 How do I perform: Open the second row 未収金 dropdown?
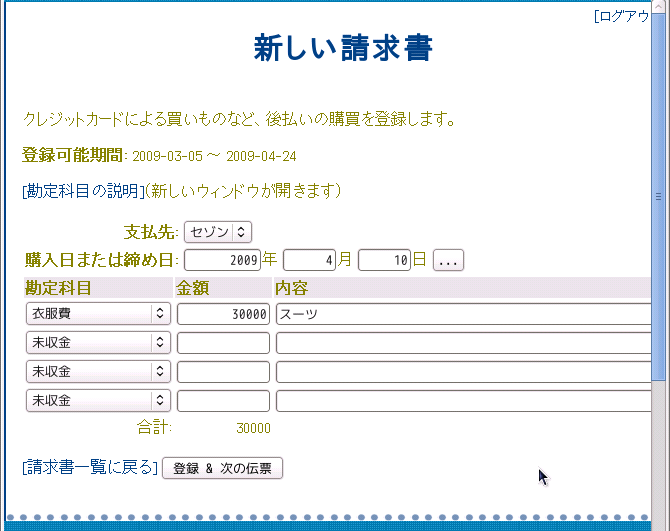click(98, 343)
